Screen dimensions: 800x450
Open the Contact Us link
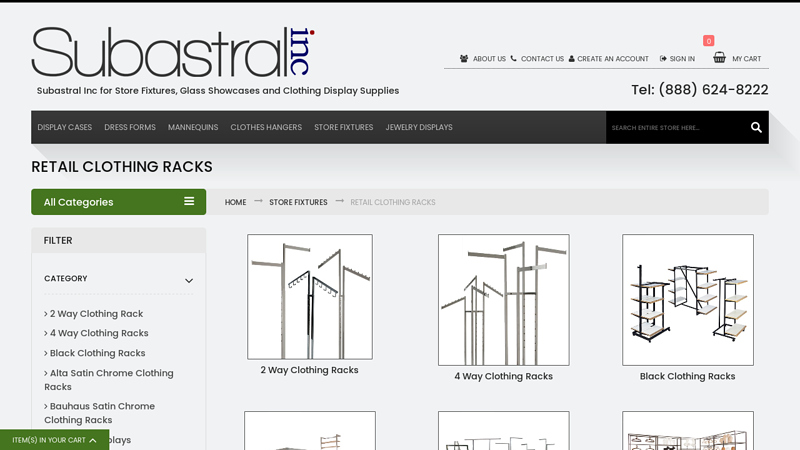click(542, 59)
